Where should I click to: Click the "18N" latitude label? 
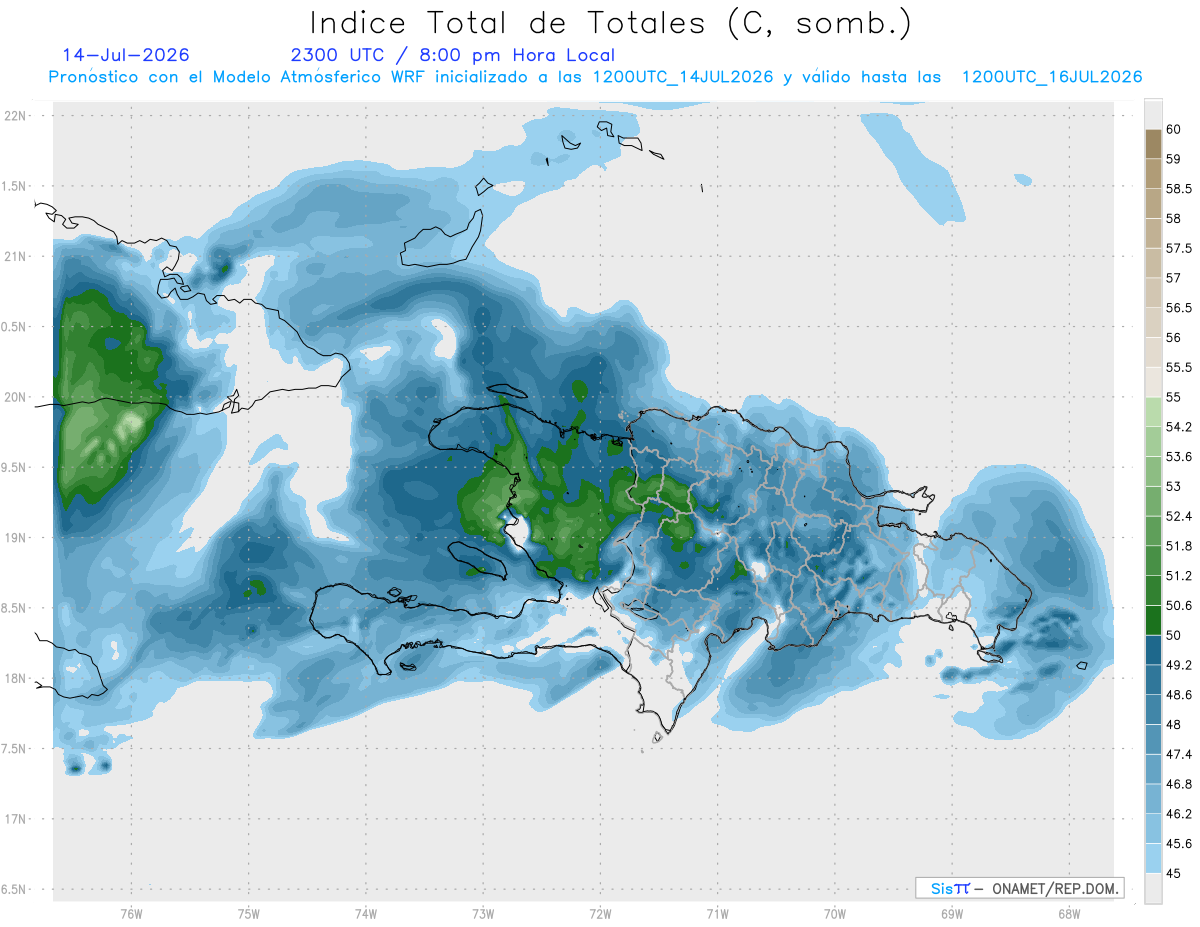(x=16, y=678)
